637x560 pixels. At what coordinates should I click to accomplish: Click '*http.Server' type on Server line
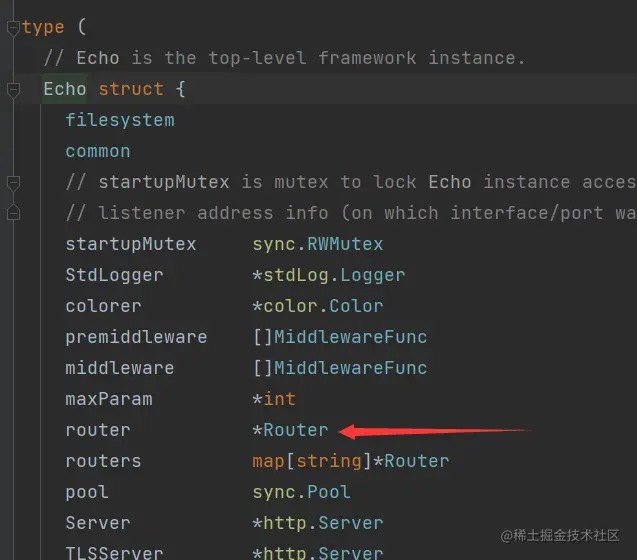coord(318,523)
